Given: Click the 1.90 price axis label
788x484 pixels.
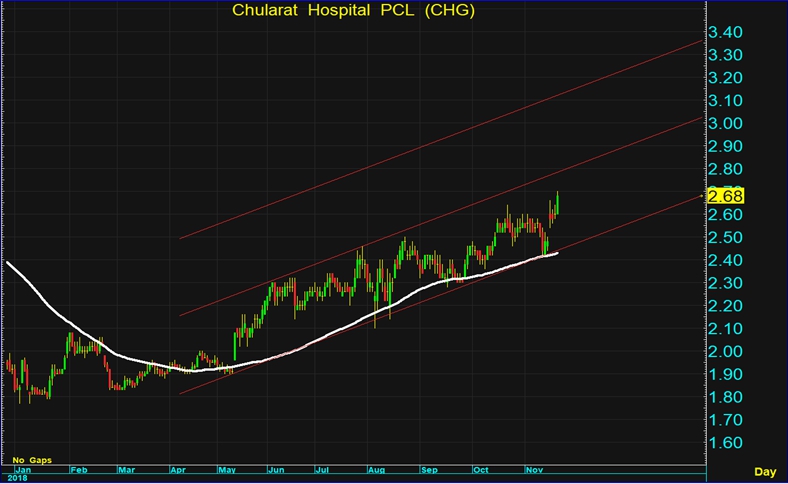Looking at the screenshot, I should tap(725, 374).
